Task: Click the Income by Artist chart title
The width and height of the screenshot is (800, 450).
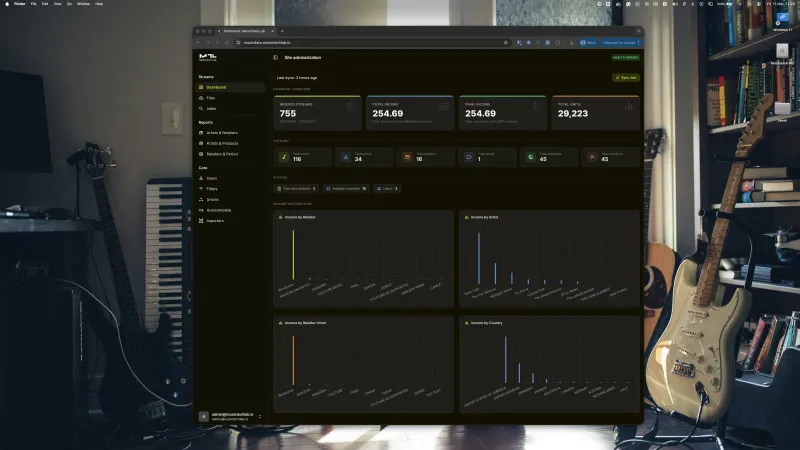Action: pos(484,217)
